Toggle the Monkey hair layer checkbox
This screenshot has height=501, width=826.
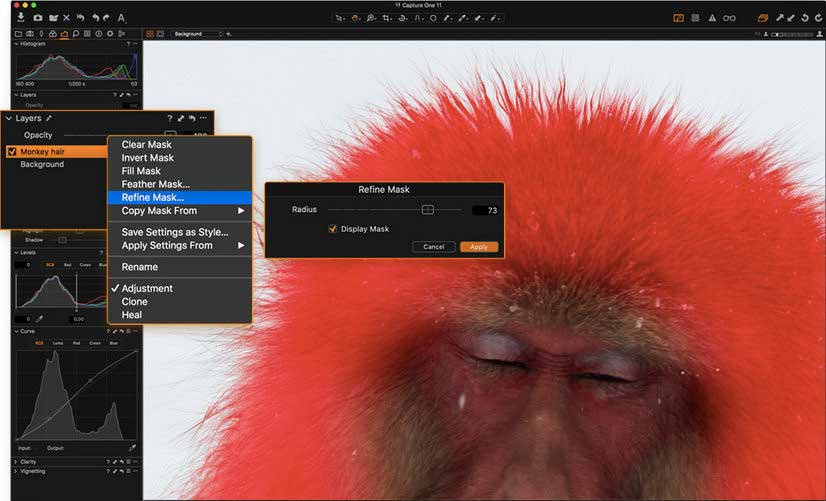(12, 152)
